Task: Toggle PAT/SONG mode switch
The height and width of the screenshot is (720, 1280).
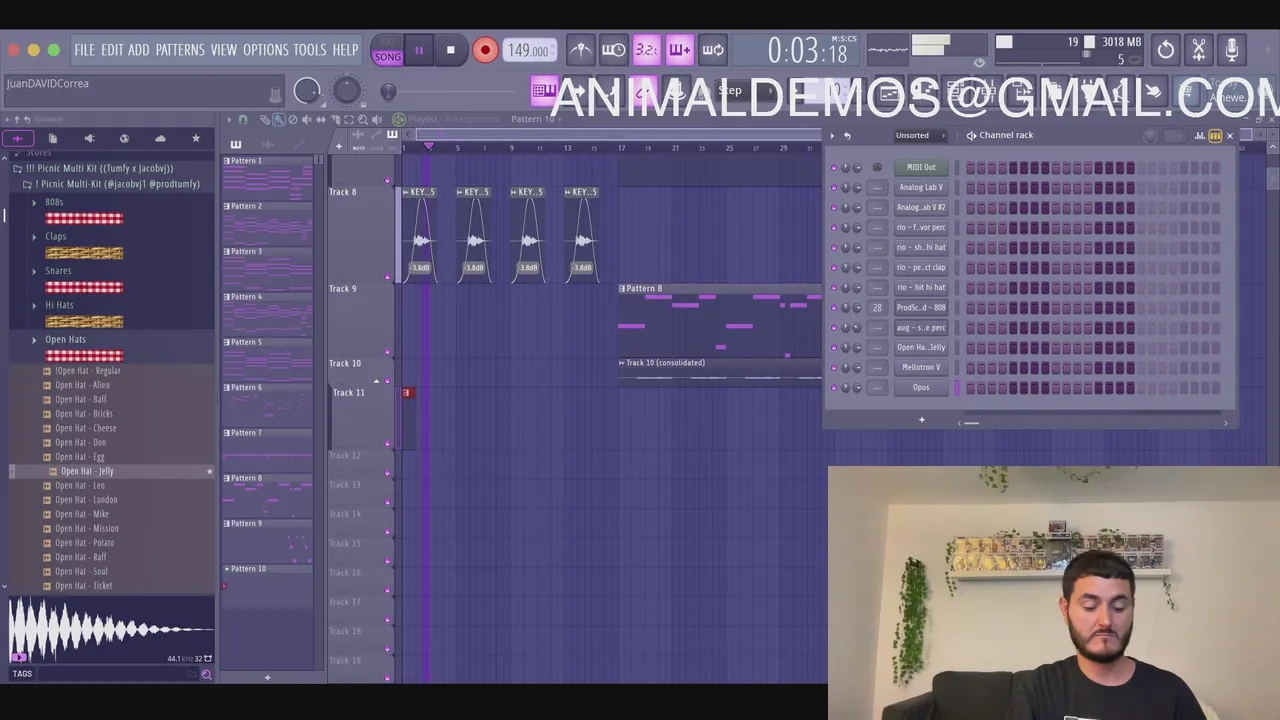Action: 387,51
